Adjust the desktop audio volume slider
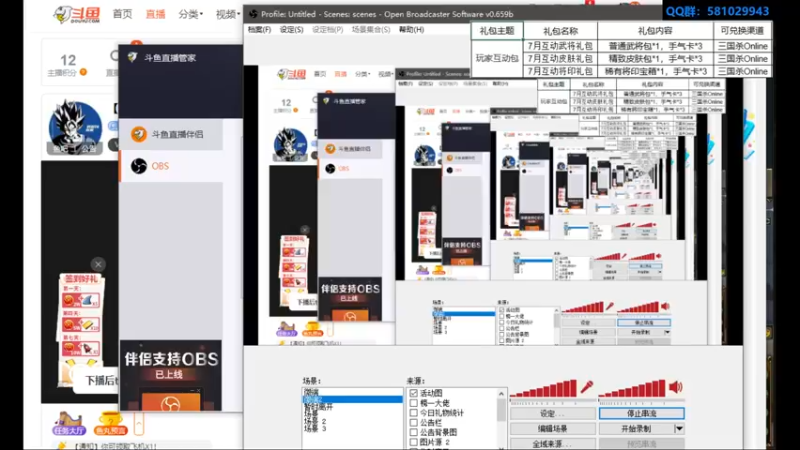800x450 pixels. pos(641,403)
